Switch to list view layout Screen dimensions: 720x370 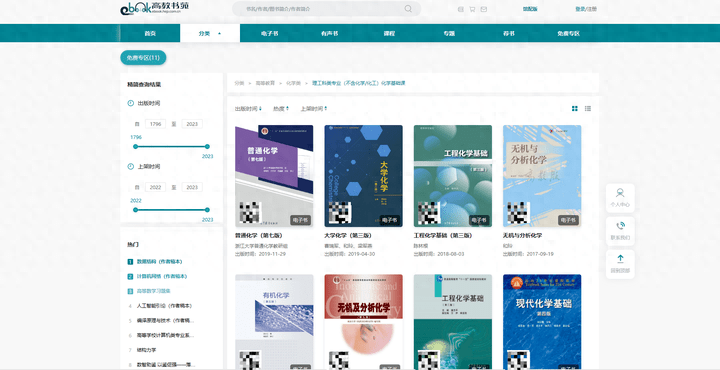point(588,109)
